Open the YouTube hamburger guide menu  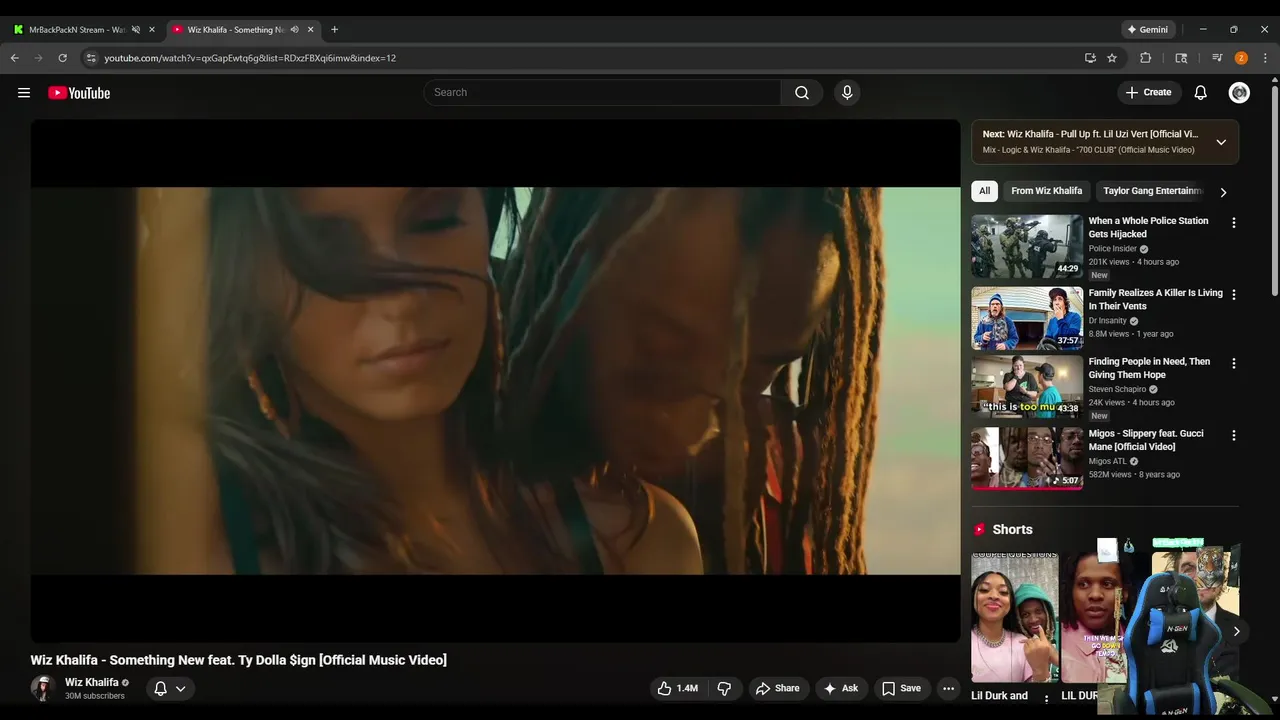click(x=24, y=93)
